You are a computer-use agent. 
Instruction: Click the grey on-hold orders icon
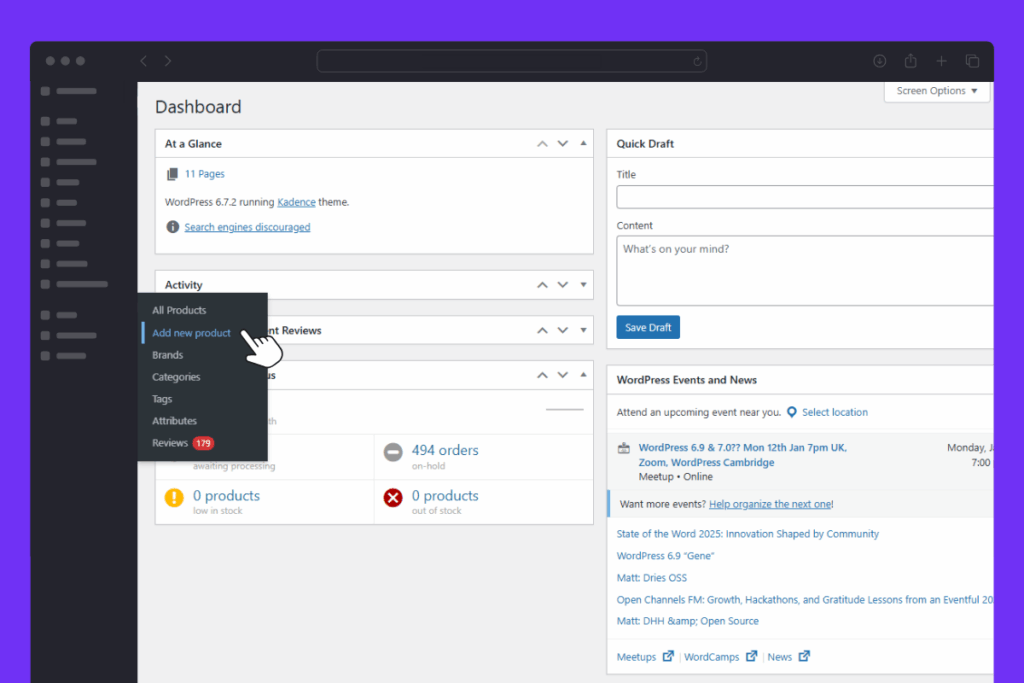coord(393,453)
